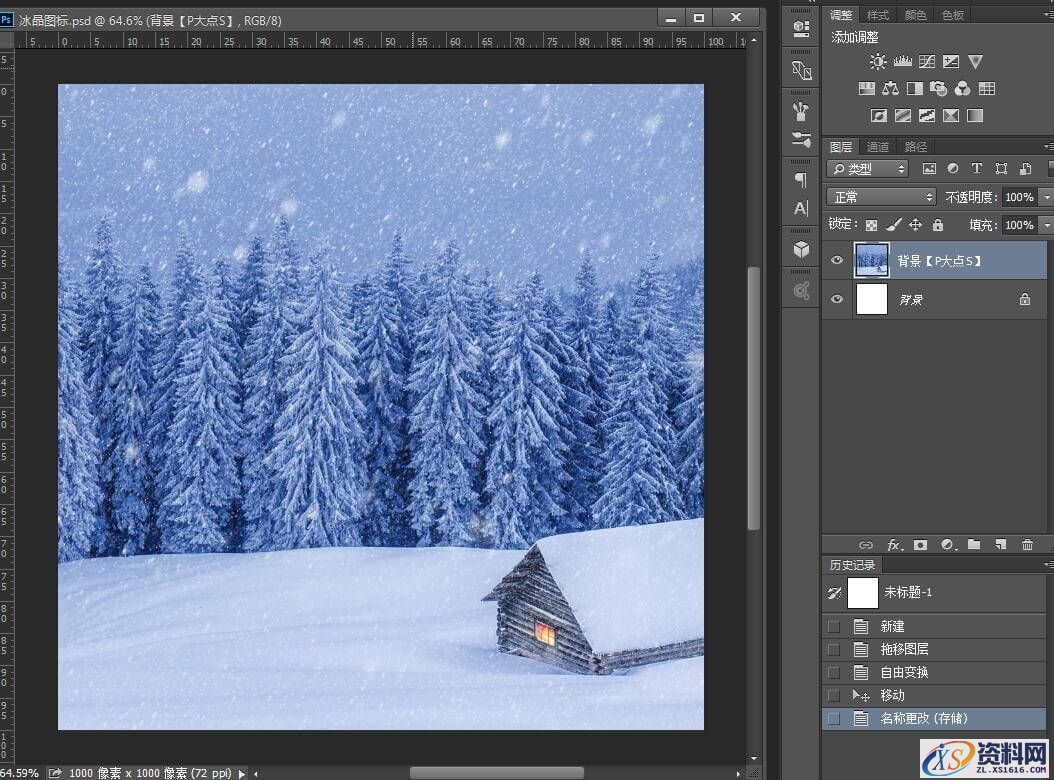This screenshot has width=1054, height=780.
Task: Toggle visibility of the locked 背景 layer
Action: [838, 299]
